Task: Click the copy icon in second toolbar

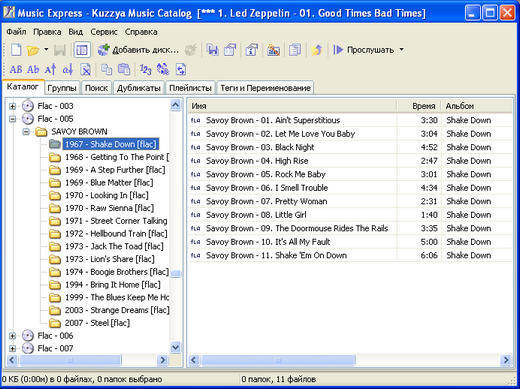Action: click(106, 70)
